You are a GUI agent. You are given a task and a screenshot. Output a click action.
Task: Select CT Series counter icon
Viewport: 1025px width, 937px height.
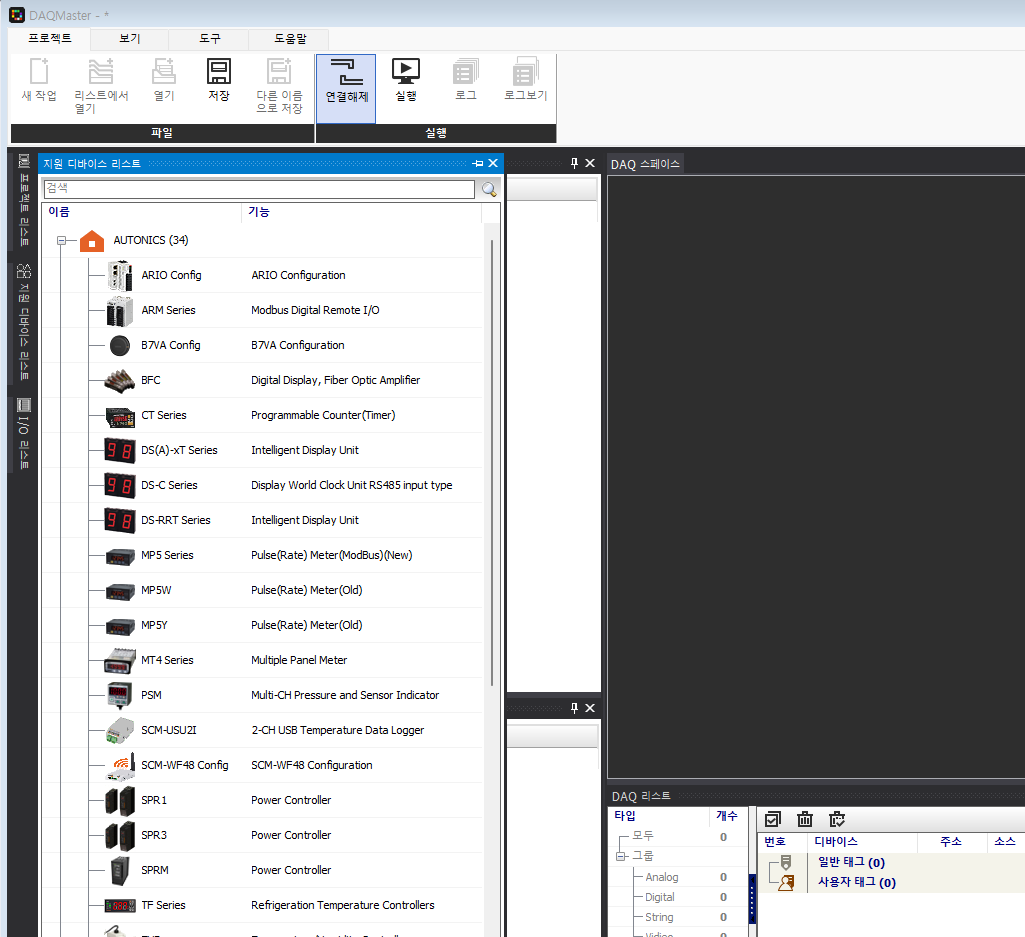pyautogui.click(x=120, y=416)
